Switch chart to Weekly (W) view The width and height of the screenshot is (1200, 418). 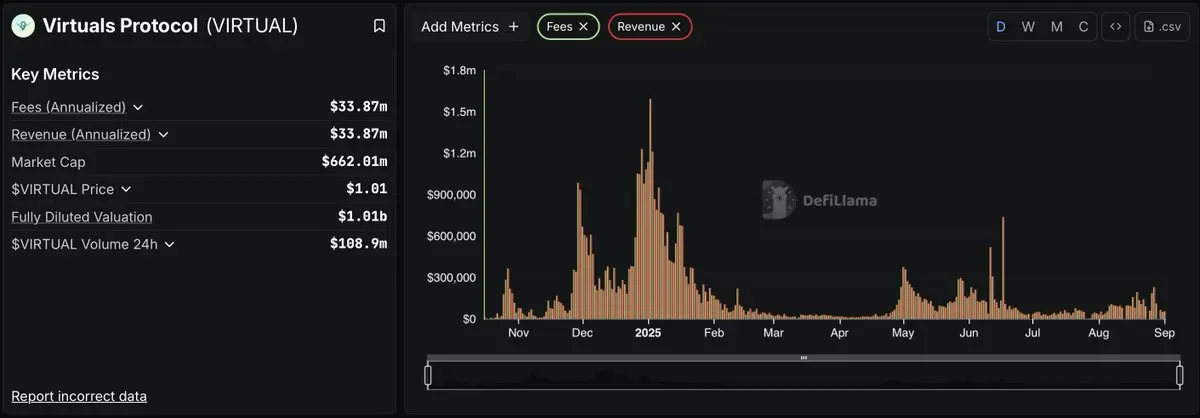coord(1028,27)
